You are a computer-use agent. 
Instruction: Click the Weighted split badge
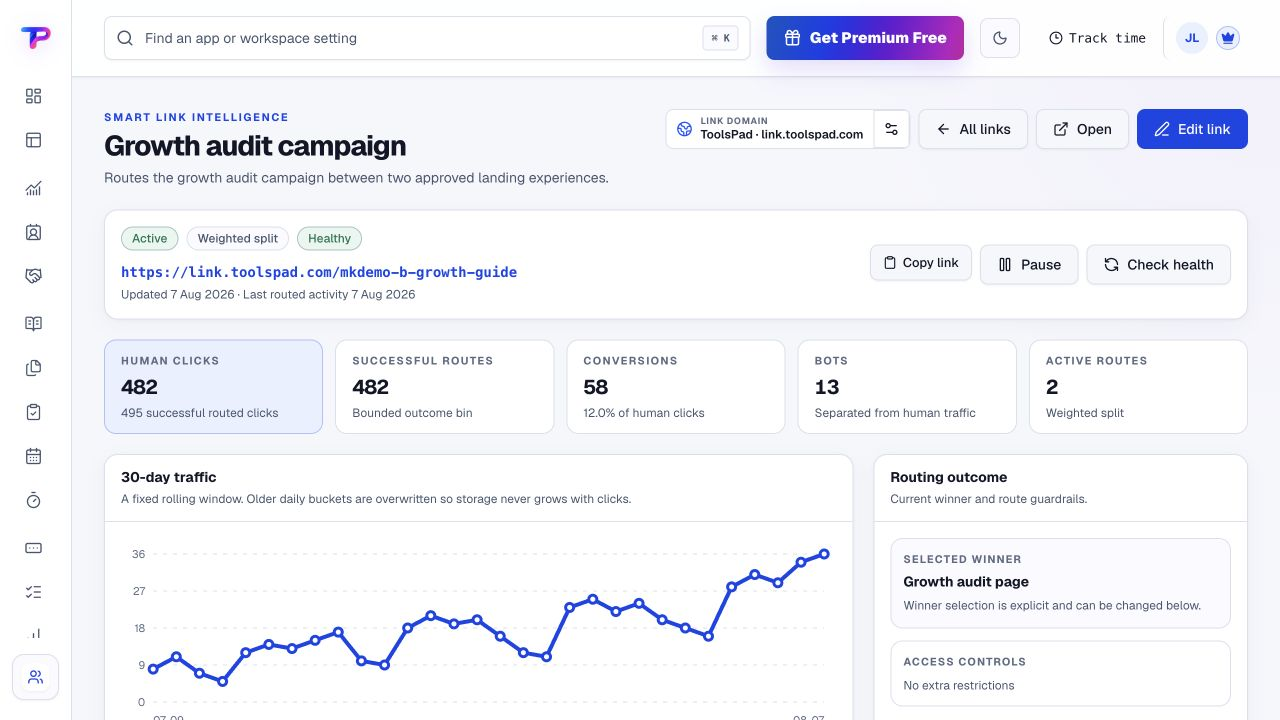(238, 238)
